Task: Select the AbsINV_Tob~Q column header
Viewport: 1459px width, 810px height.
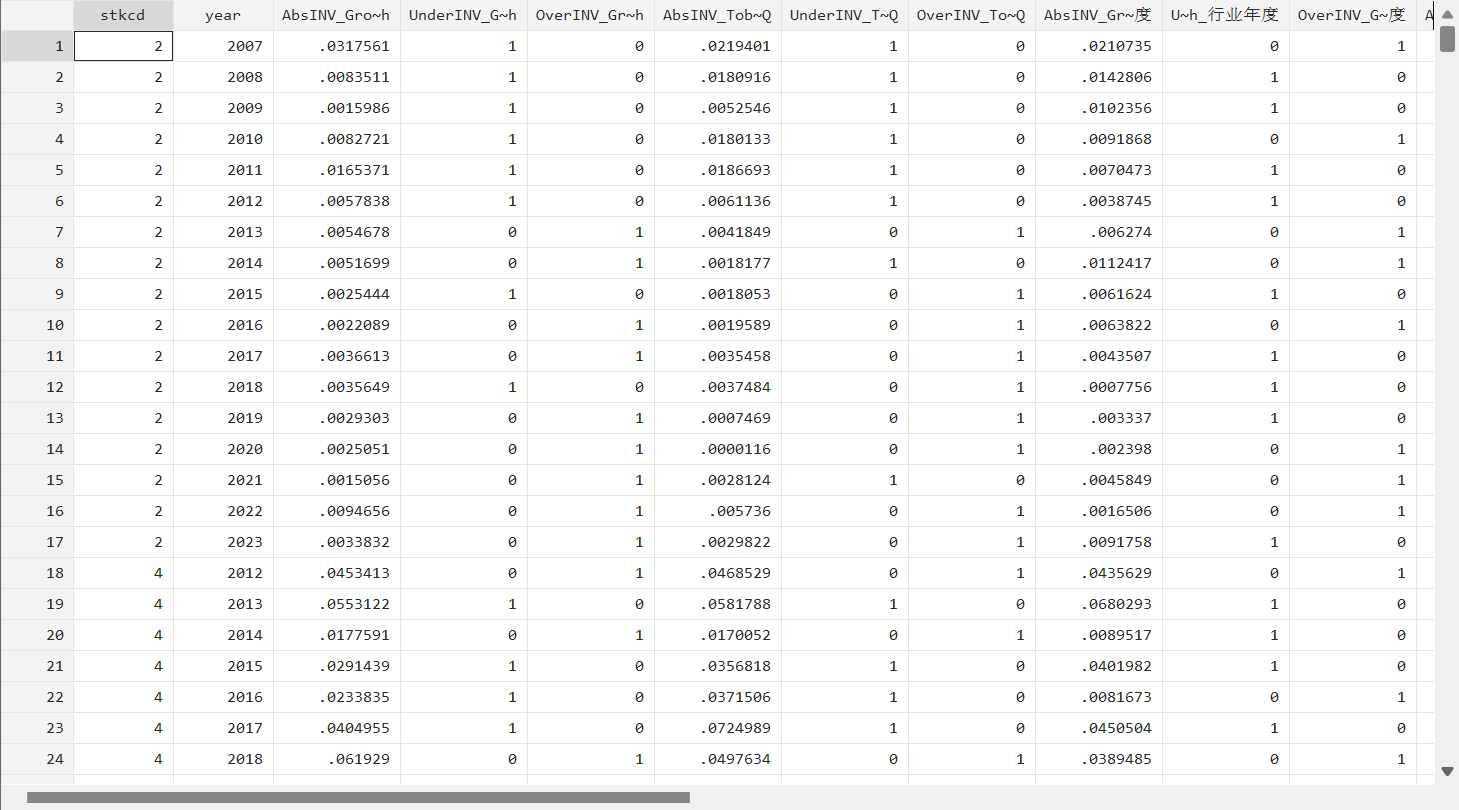Action: coord(718,15)
